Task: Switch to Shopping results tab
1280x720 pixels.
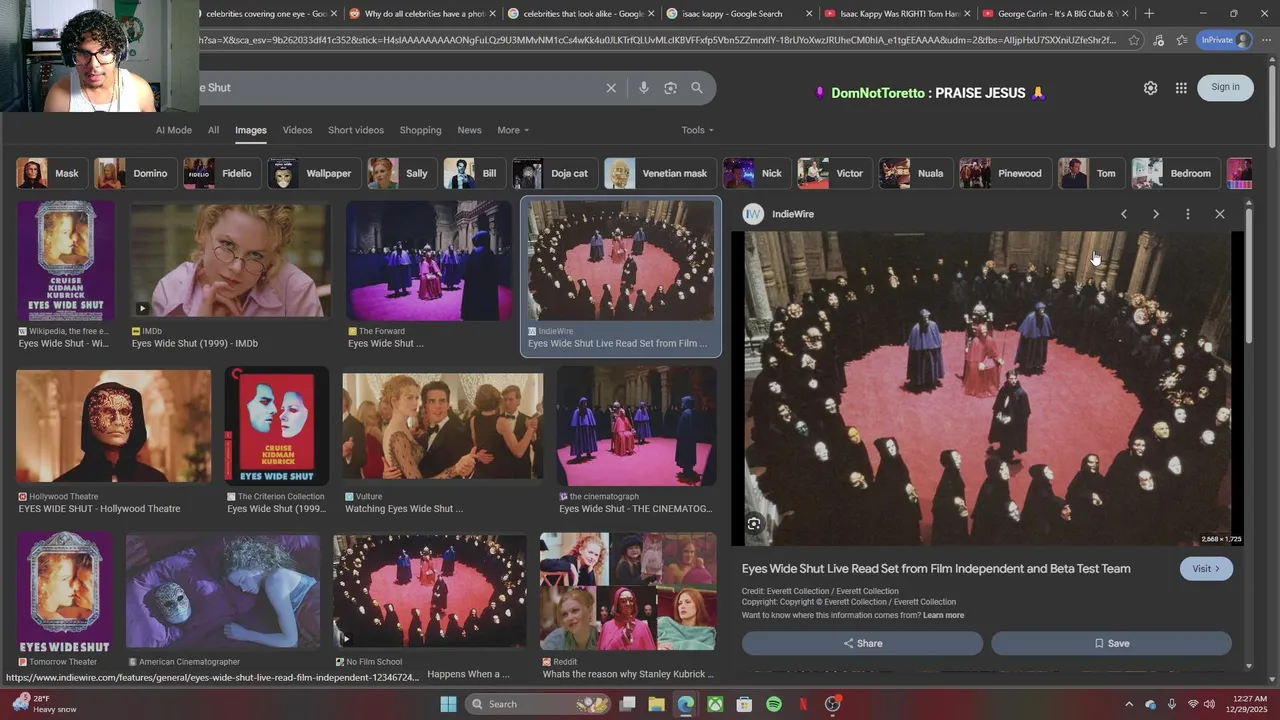Action: point(420,130)
